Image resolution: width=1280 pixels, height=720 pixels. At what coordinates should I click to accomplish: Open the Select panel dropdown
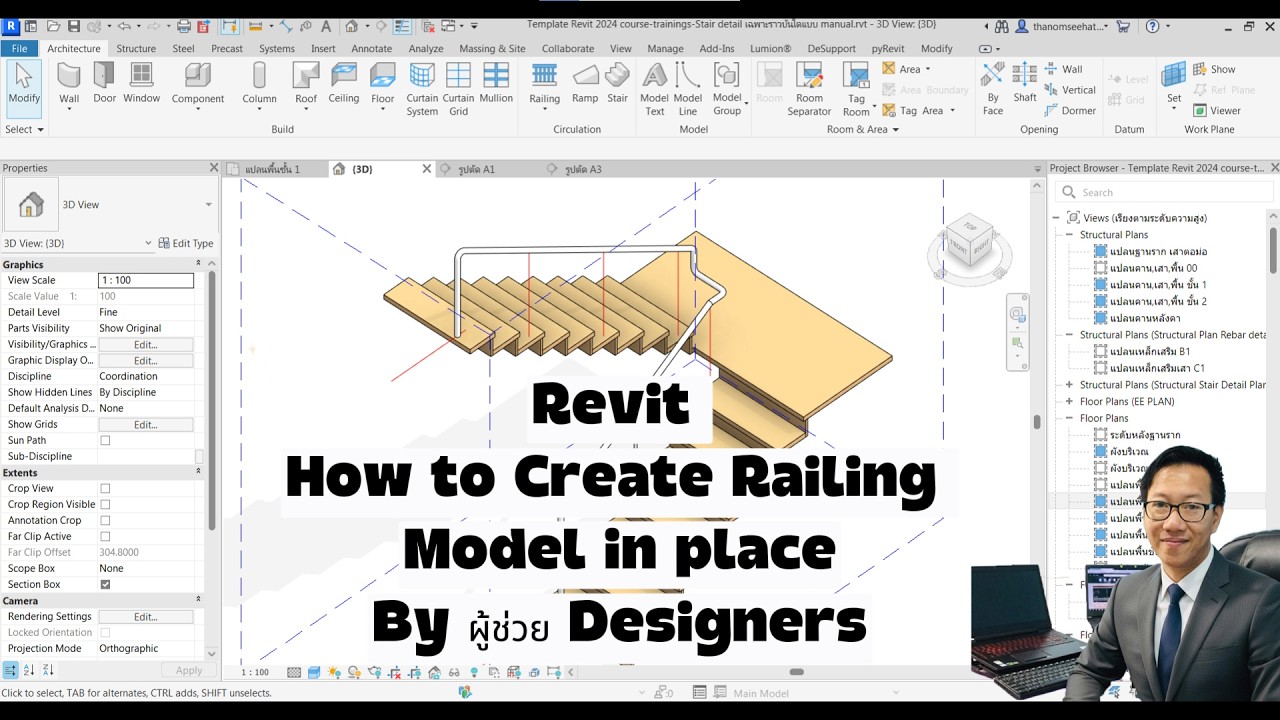point(24,129)
